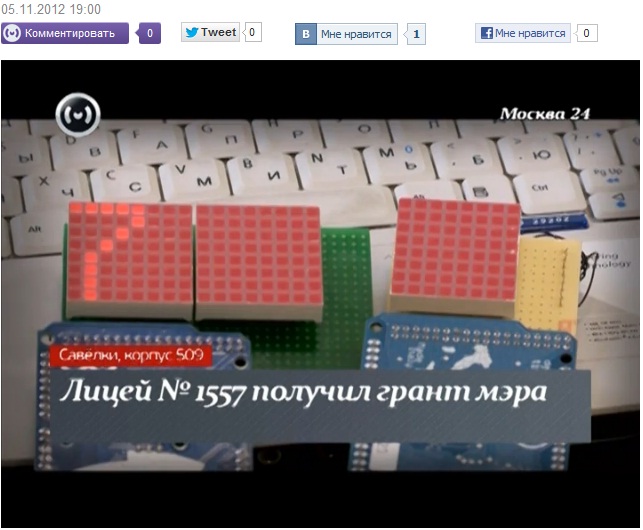
Task: Click the left LED matrix in the video
Action: click(130, 258)
